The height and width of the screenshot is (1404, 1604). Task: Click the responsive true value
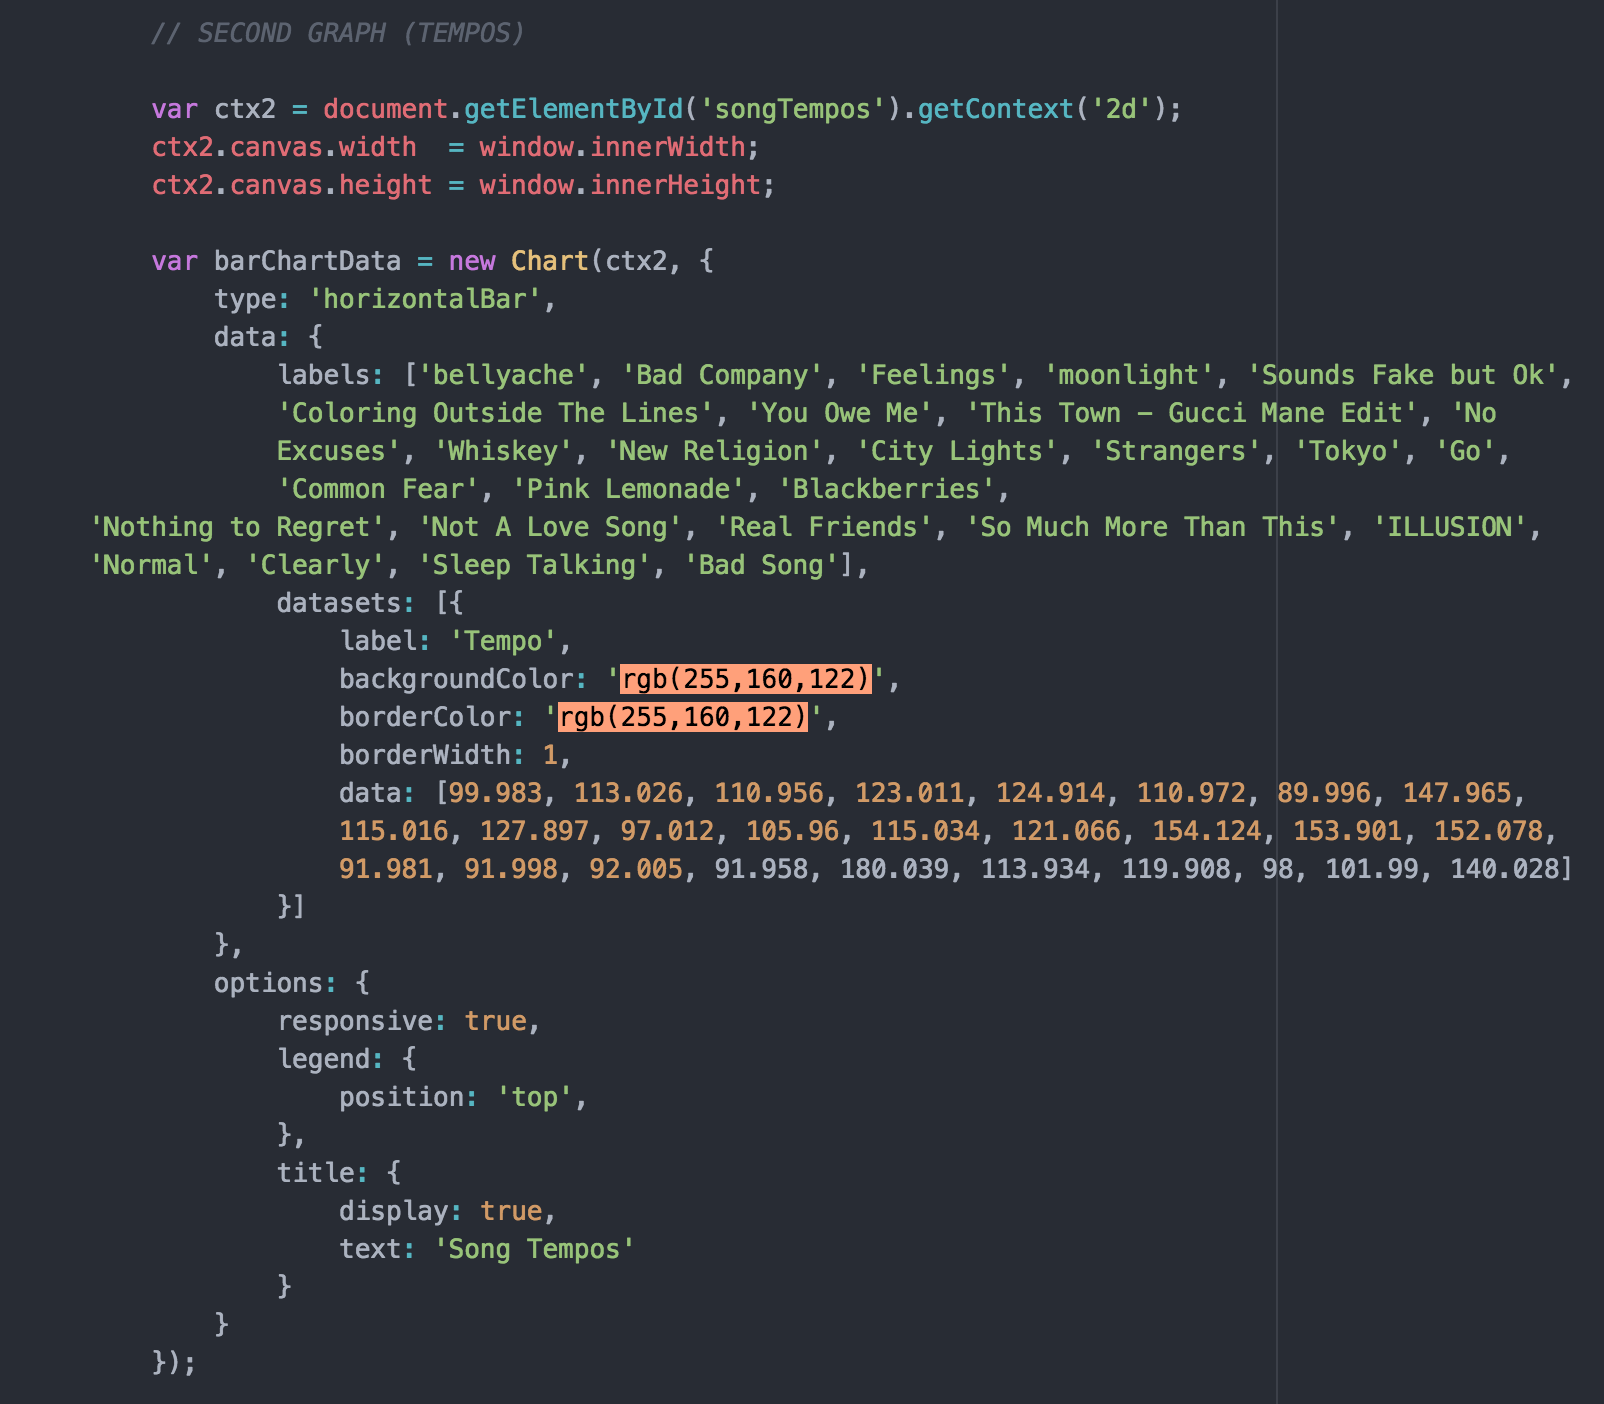495,1021
